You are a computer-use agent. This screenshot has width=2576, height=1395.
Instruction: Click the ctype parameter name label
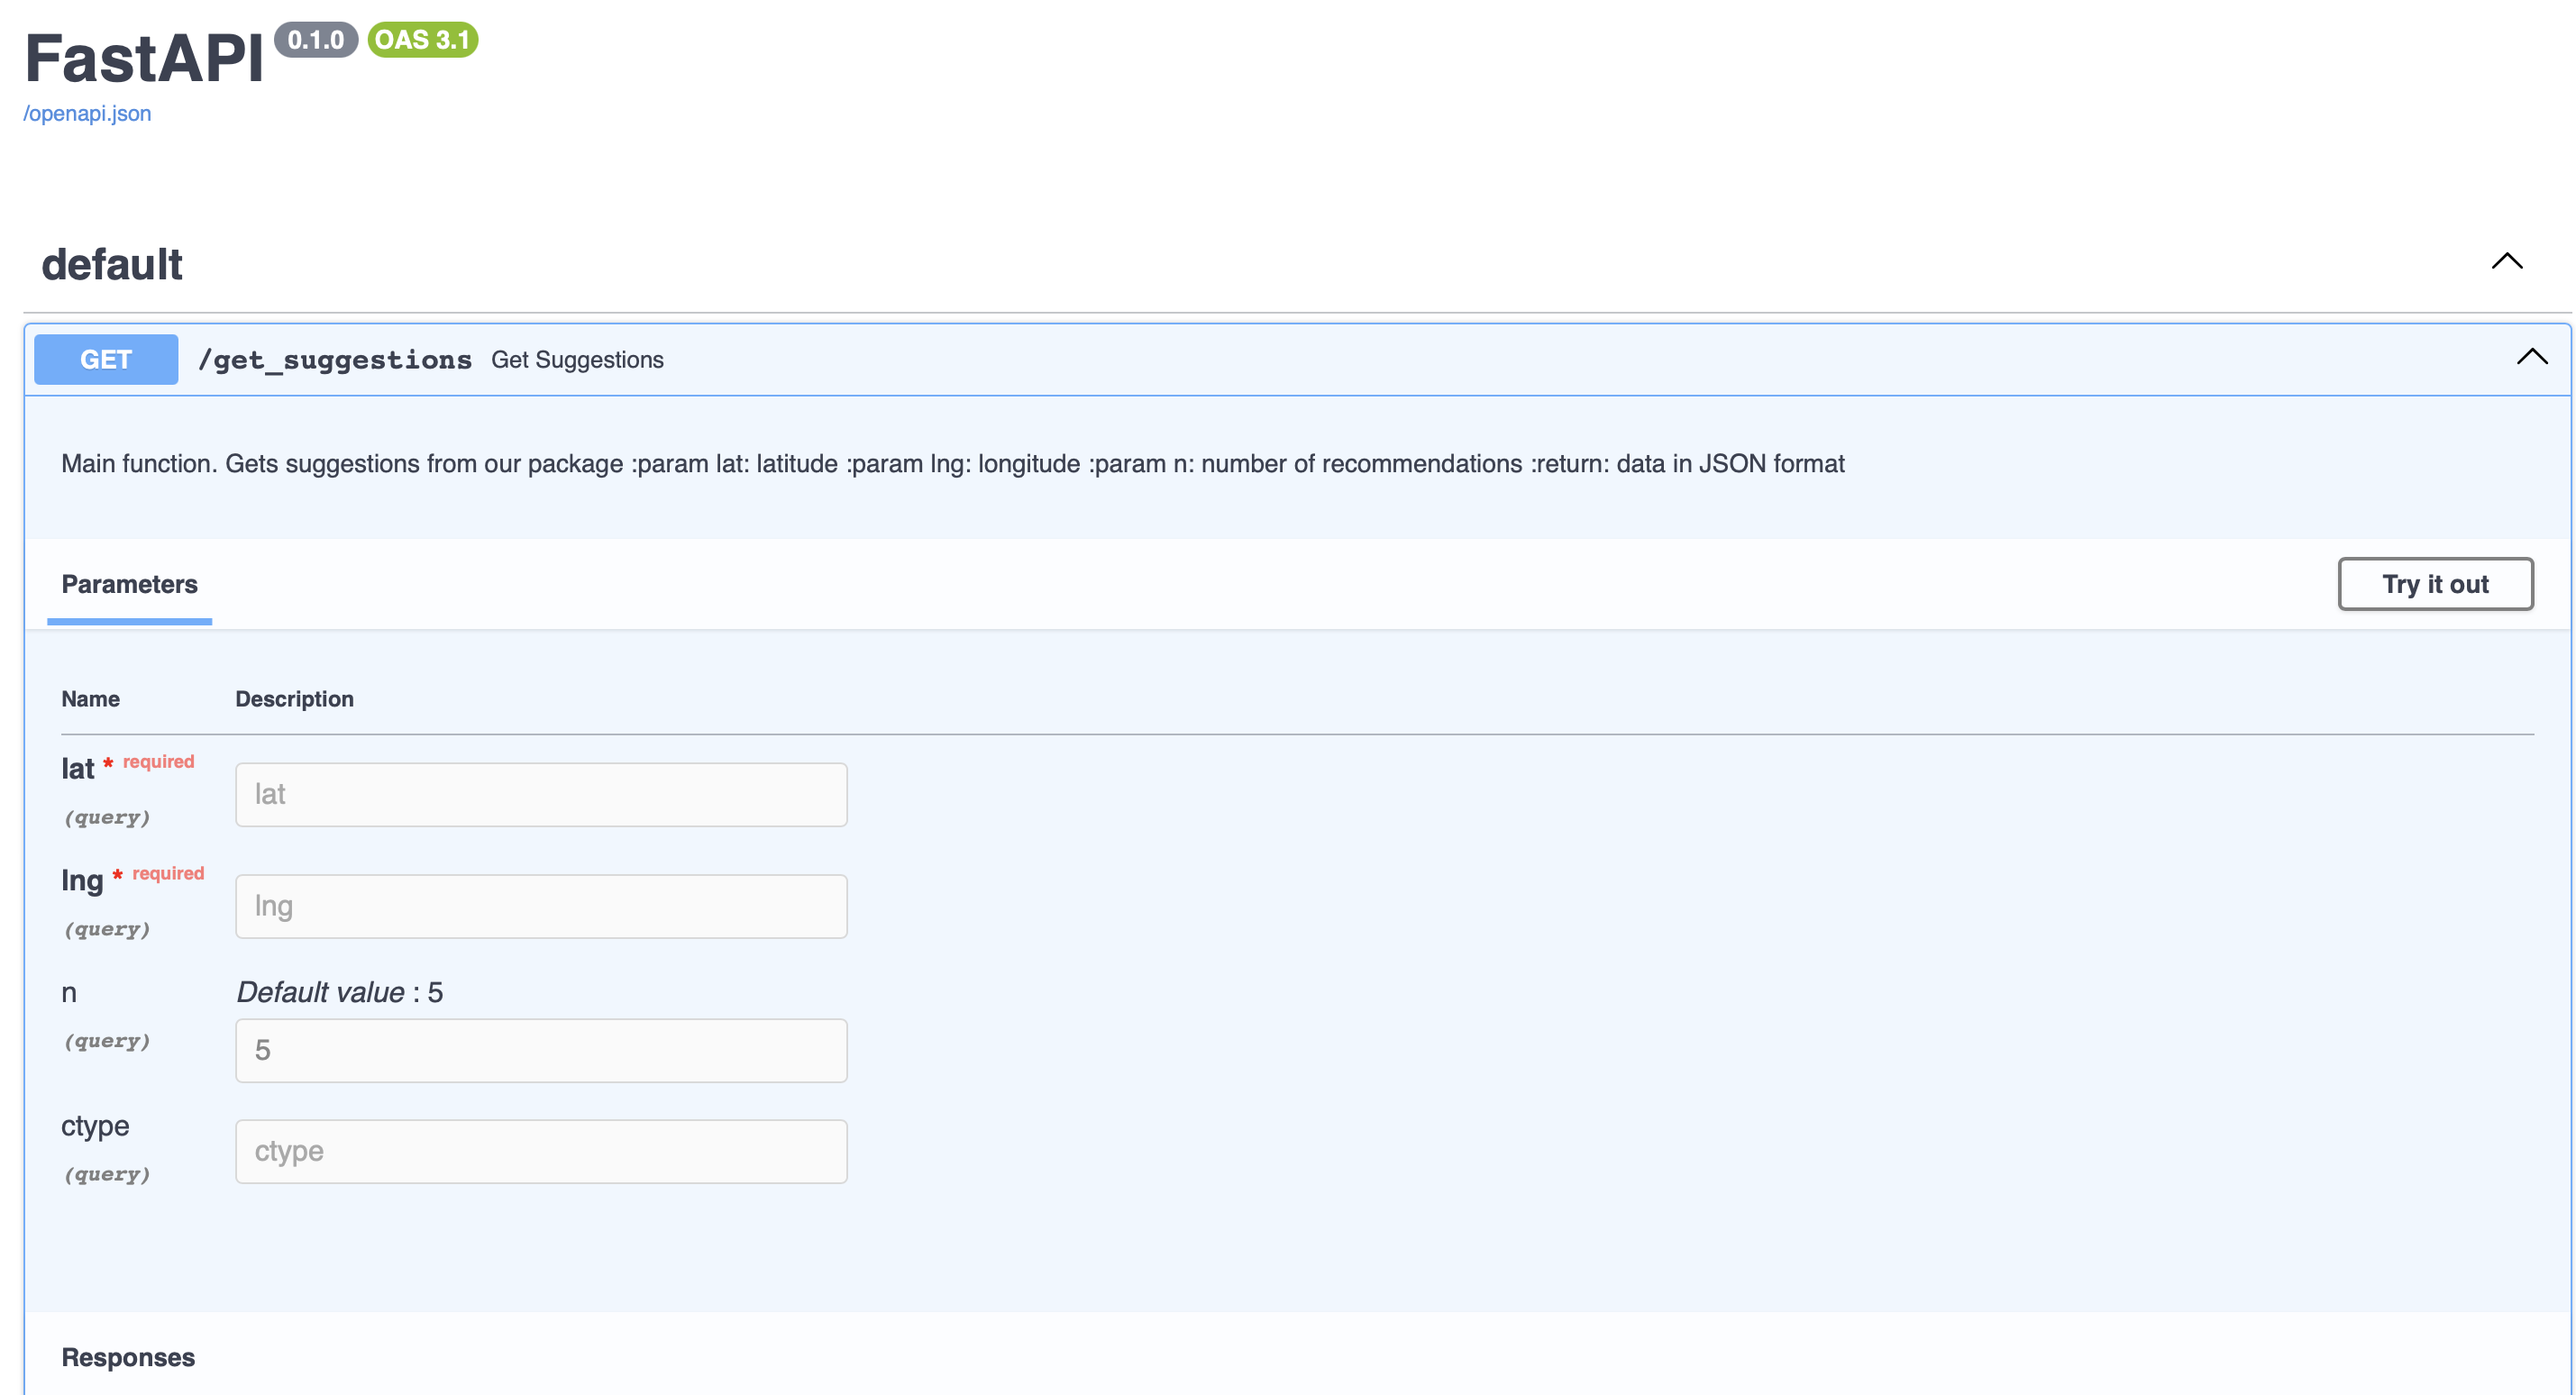click(95, 1126)
